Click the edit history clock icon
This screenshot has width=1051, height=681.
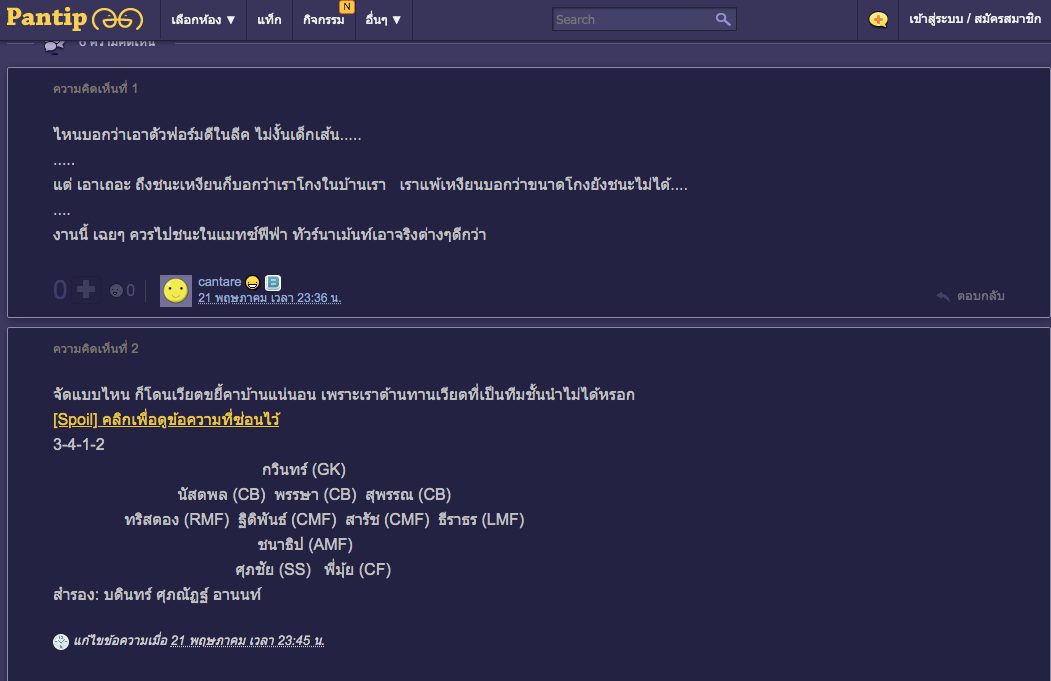click(x=61, y=641)
